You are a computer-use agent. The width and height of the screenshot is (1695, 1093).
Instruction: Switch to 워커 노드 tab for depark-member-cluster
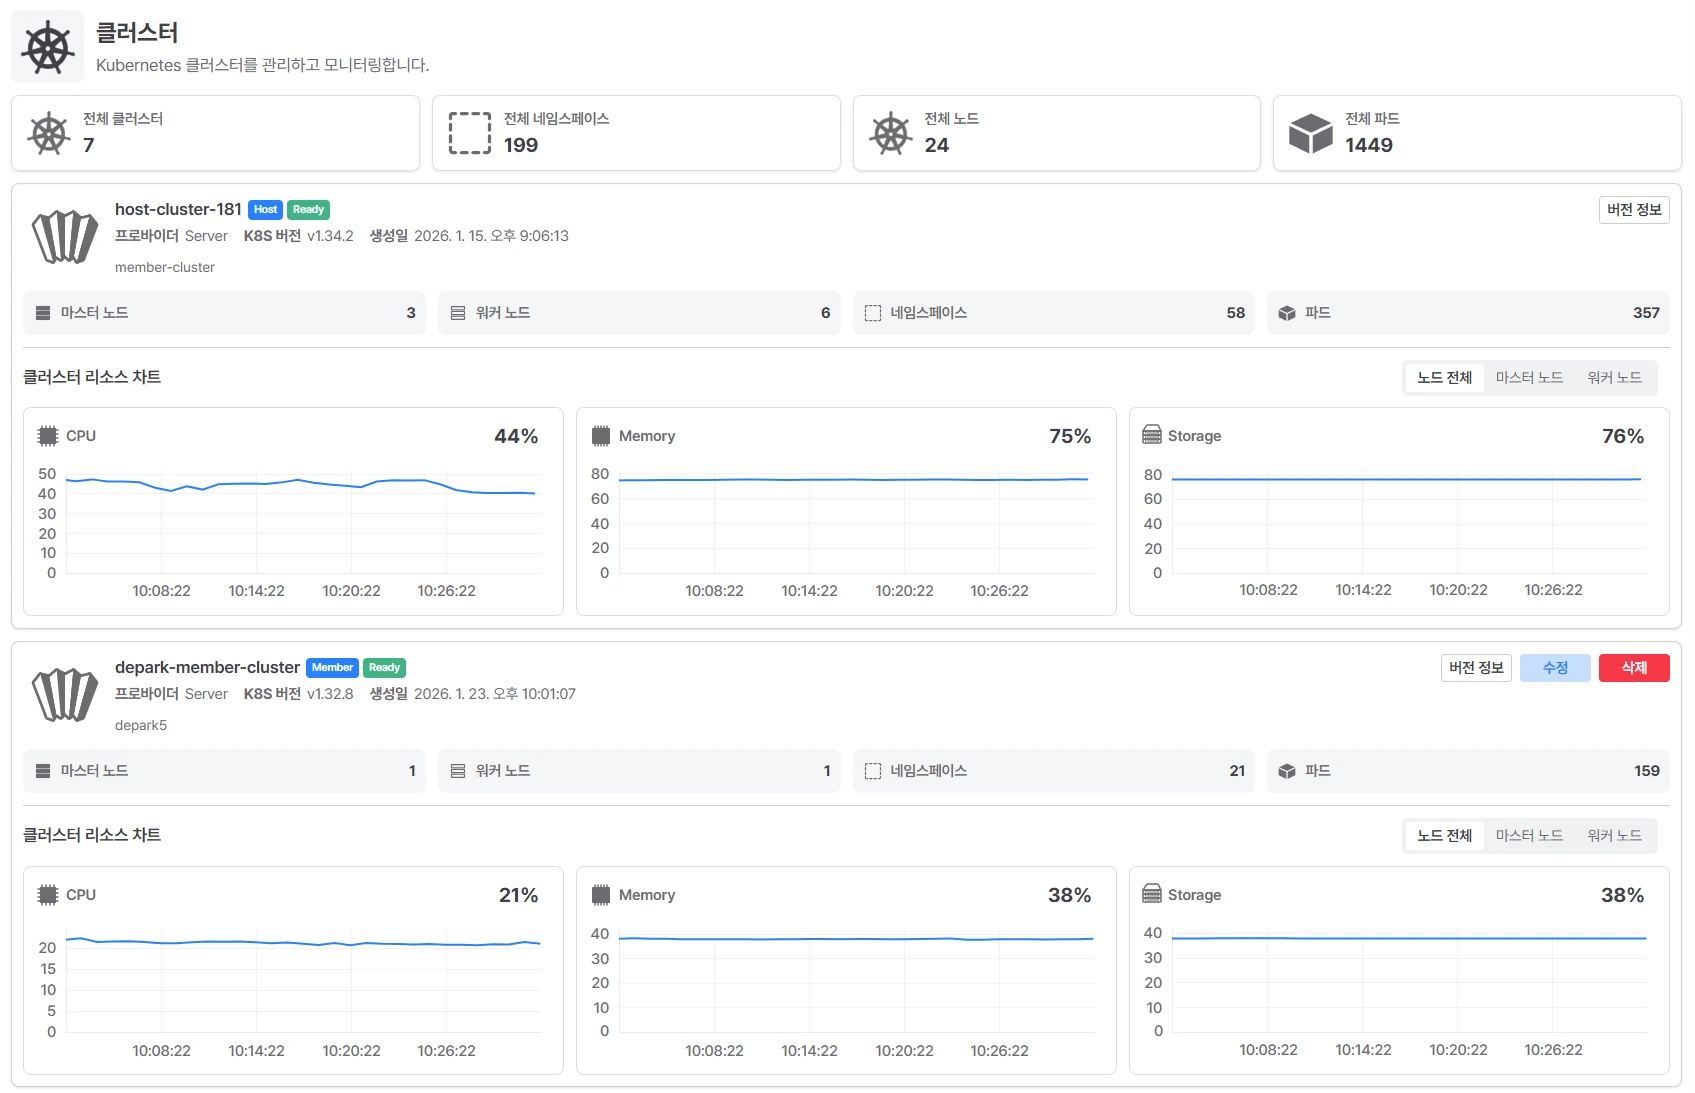(1614, 836)
